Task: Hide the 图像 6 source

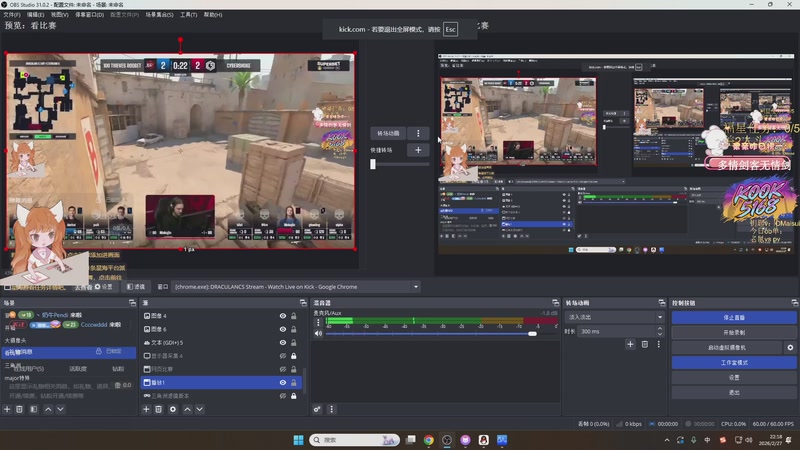Action: click(x=283, y=329)
